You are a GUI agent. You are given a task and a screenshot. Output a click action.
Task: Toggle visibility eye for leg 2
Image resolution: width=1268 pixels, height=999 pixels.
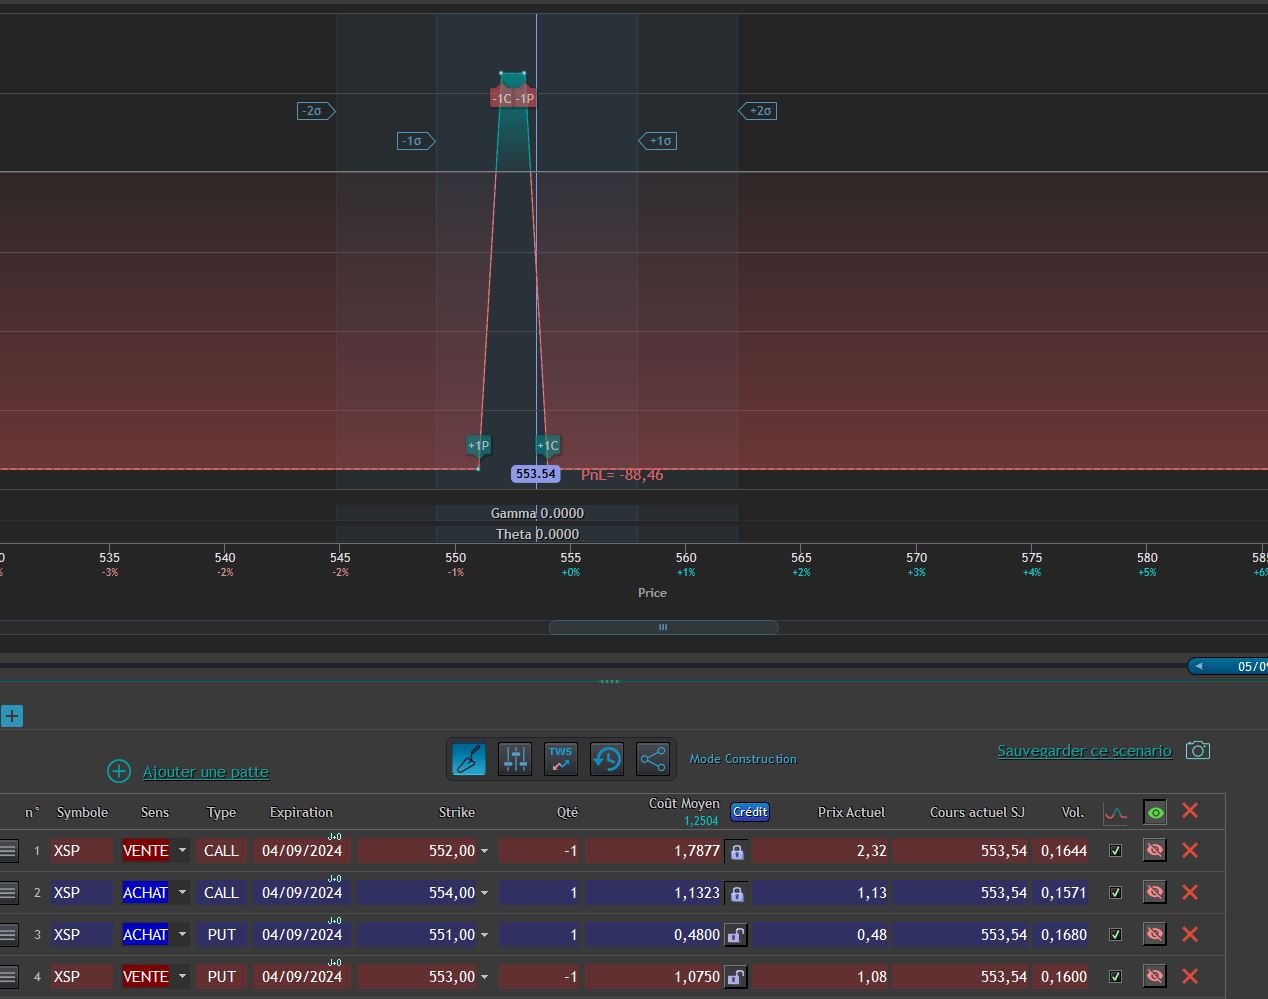click(1154, 892)
